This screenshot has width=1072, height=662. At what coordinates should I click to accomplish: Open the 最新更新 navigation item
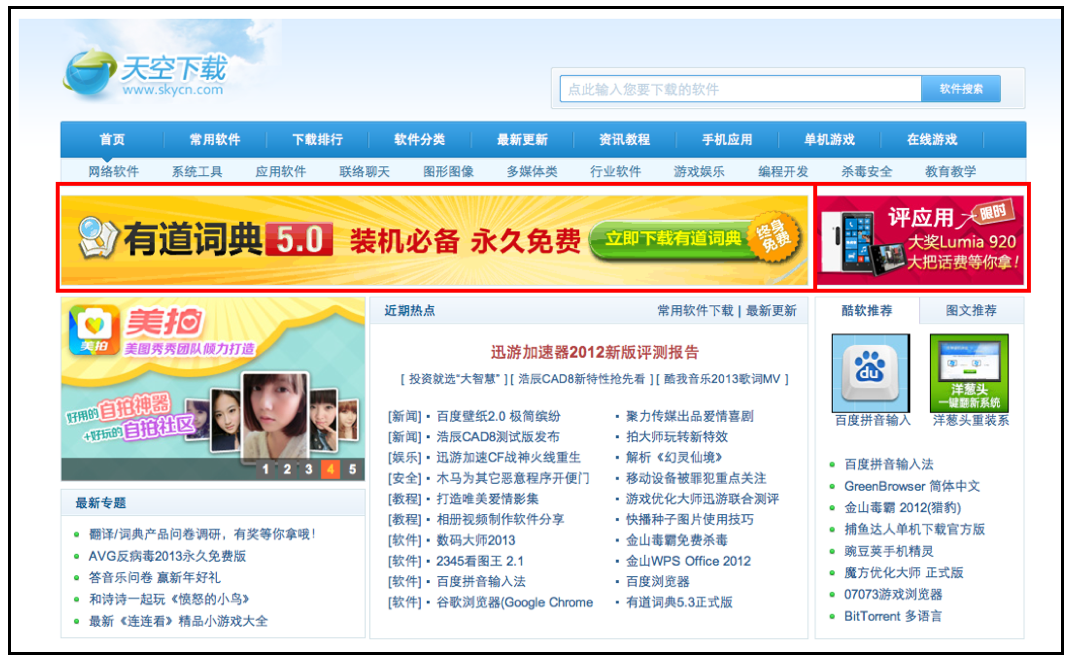(522, 140)
